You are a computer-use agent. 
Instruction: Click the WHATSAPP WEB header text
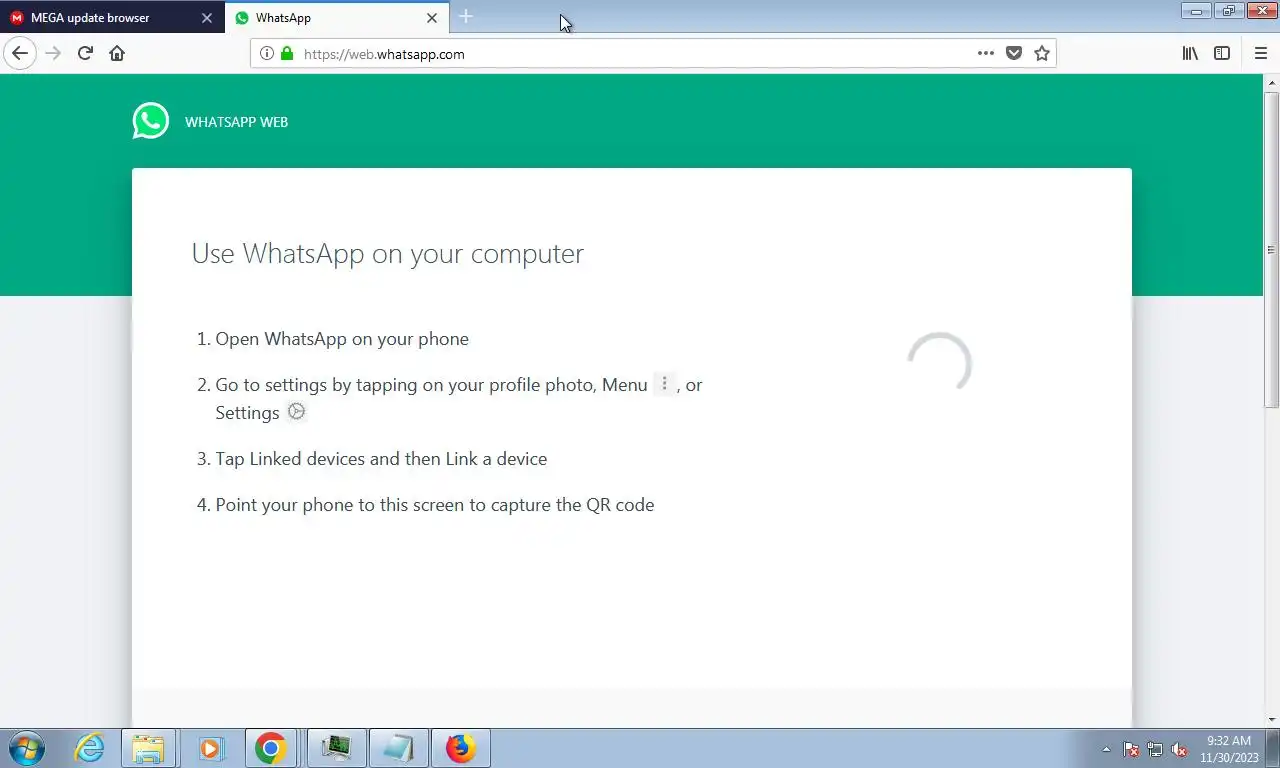236,122
